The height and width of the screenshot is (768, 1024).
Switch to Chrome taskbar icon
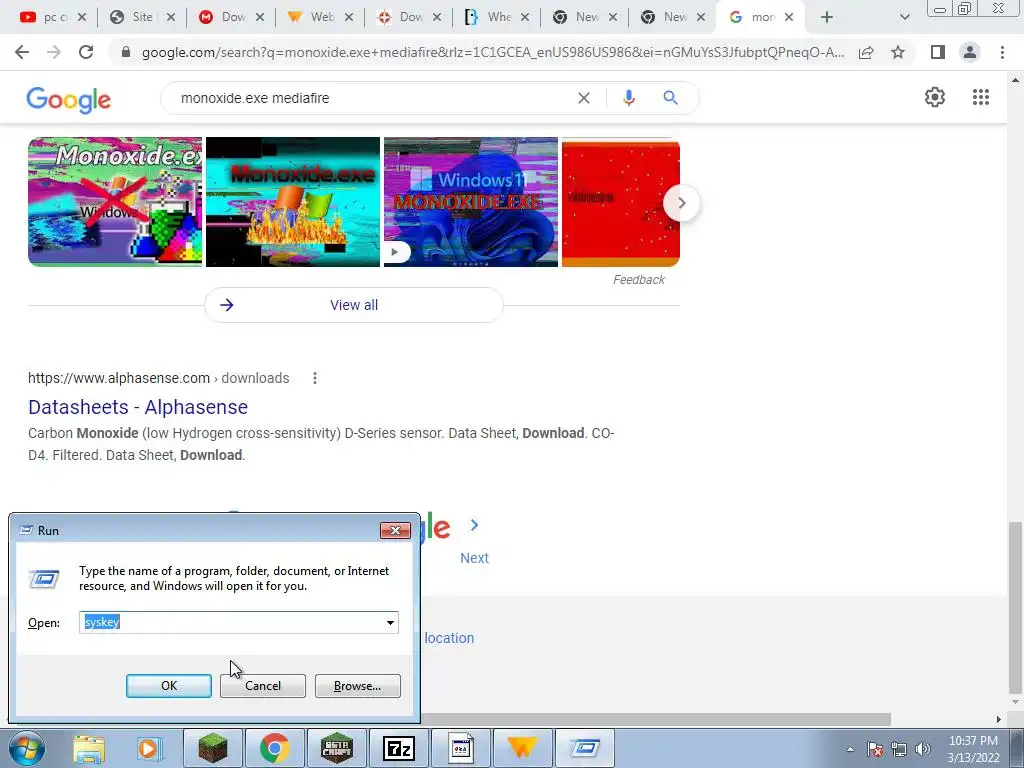point(275,748)
